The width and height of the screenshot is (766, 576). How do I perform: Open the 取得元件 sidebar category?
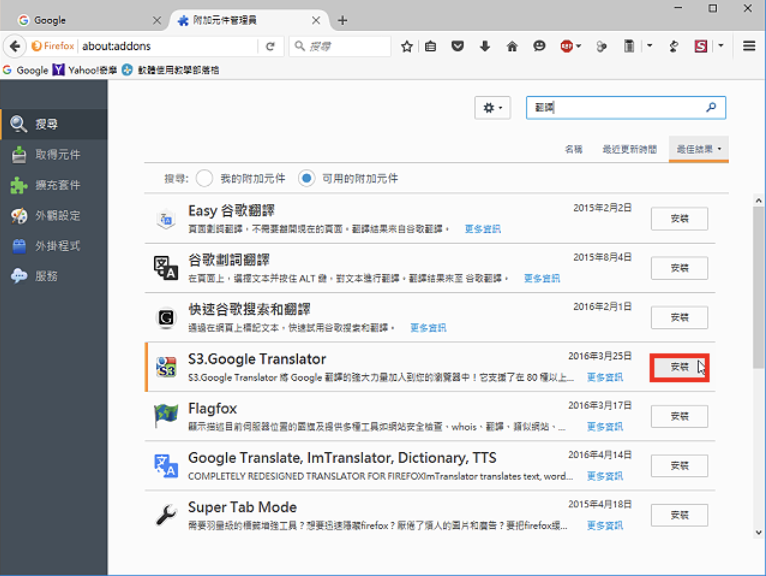point(54,155)
